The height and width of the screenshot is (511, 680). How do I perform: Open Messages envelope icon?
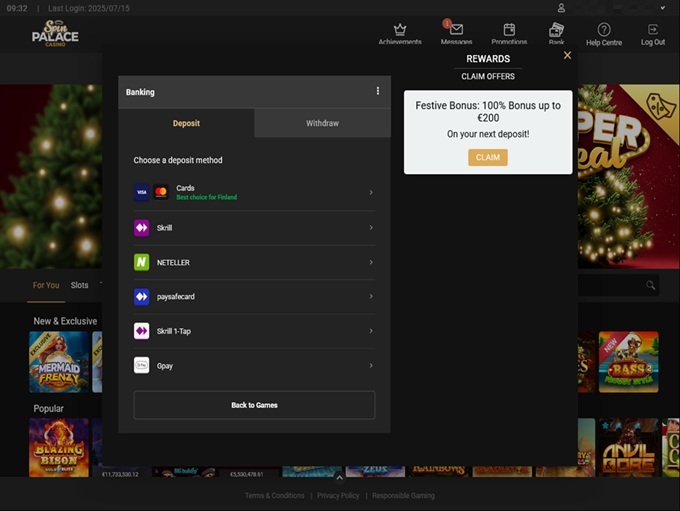[456, 31]
